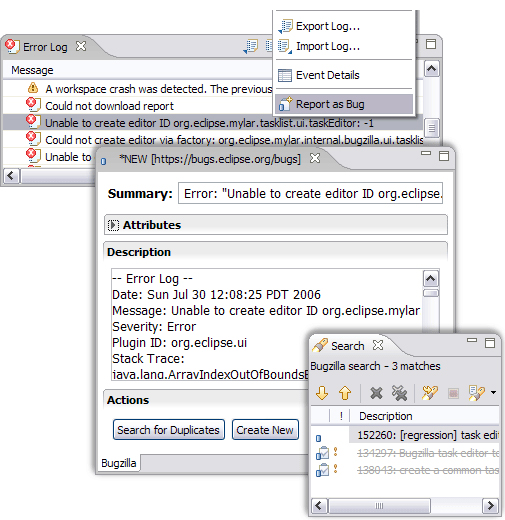Remove all matches with double X icon
This screenshot has height=520, width=505.
coord(399,393)
